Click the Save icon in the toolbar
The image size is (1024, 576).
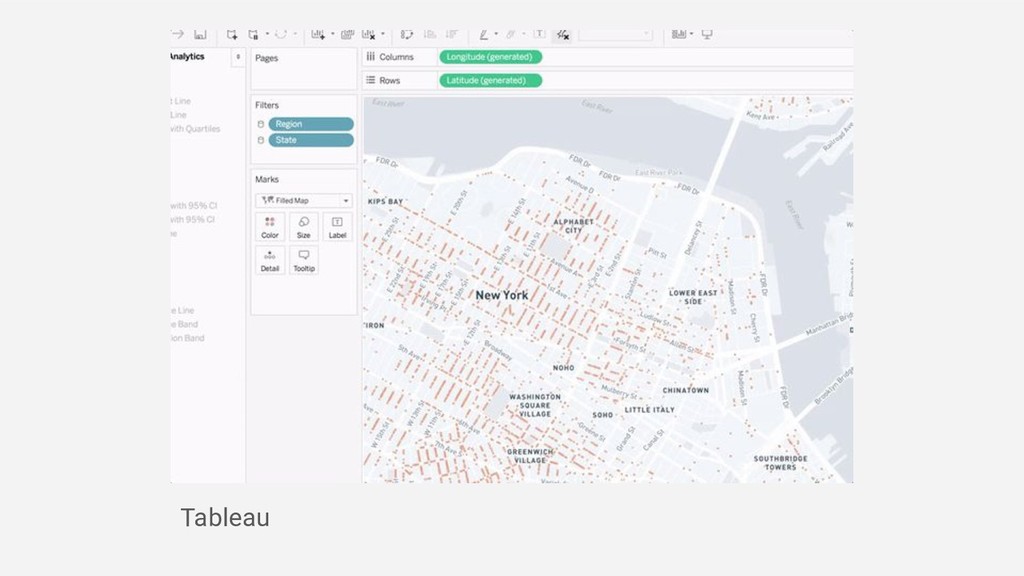tap(200, 34)
